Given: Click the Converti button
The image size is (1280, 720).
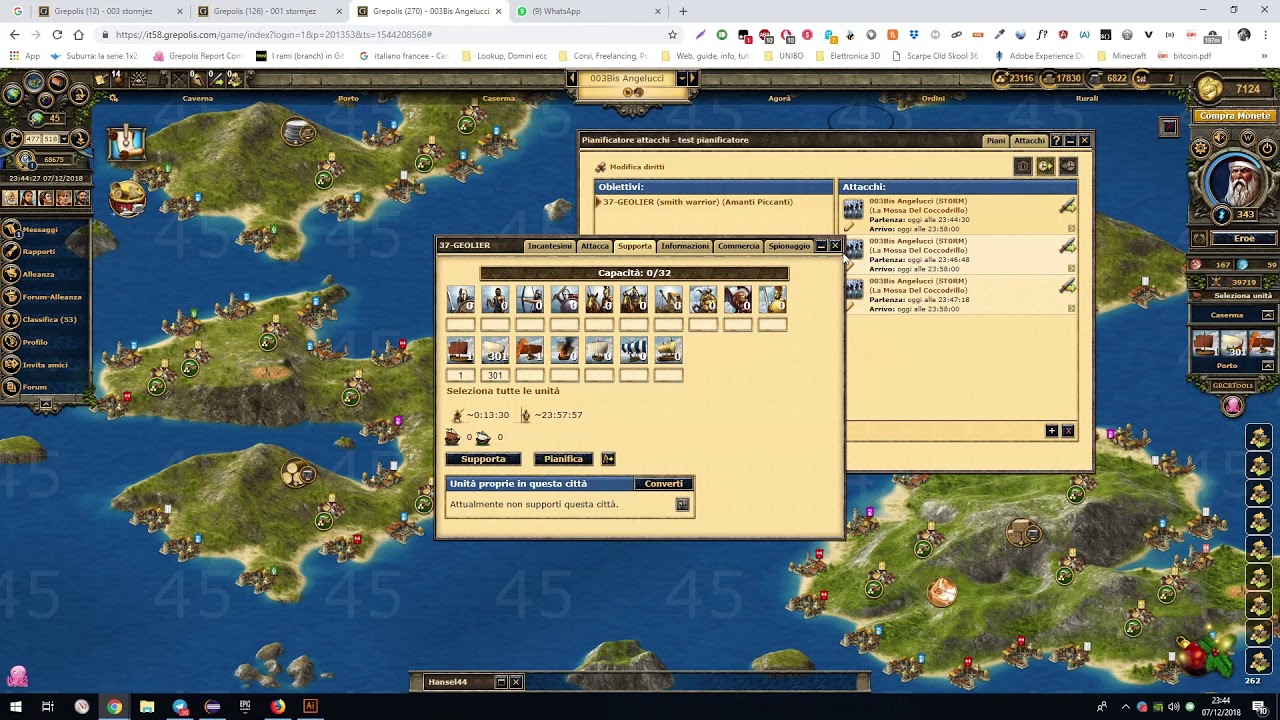Looking at the screenshot, I should pos(664,484).
